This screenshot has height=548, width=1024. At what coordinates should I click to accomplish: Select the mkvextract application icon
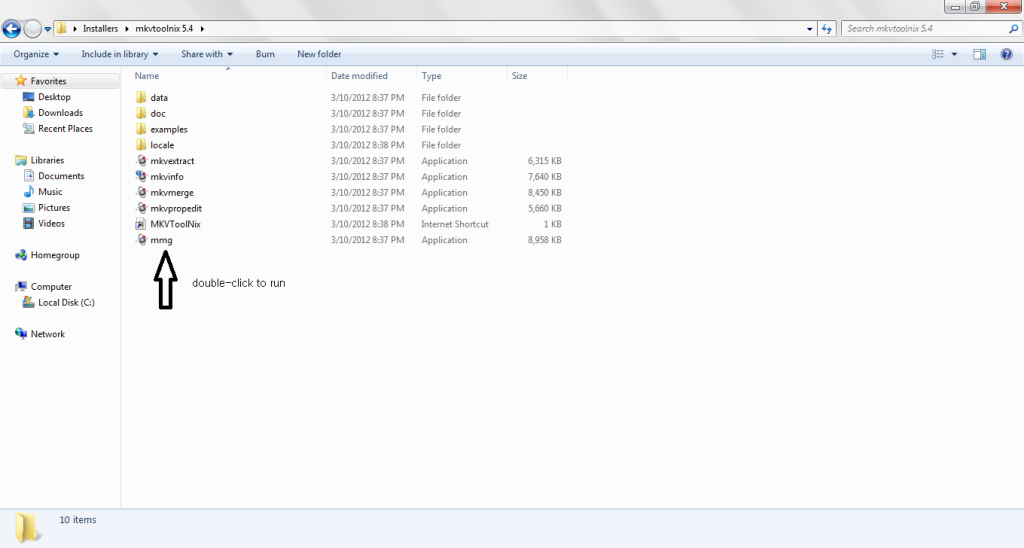tap(141, 161)
